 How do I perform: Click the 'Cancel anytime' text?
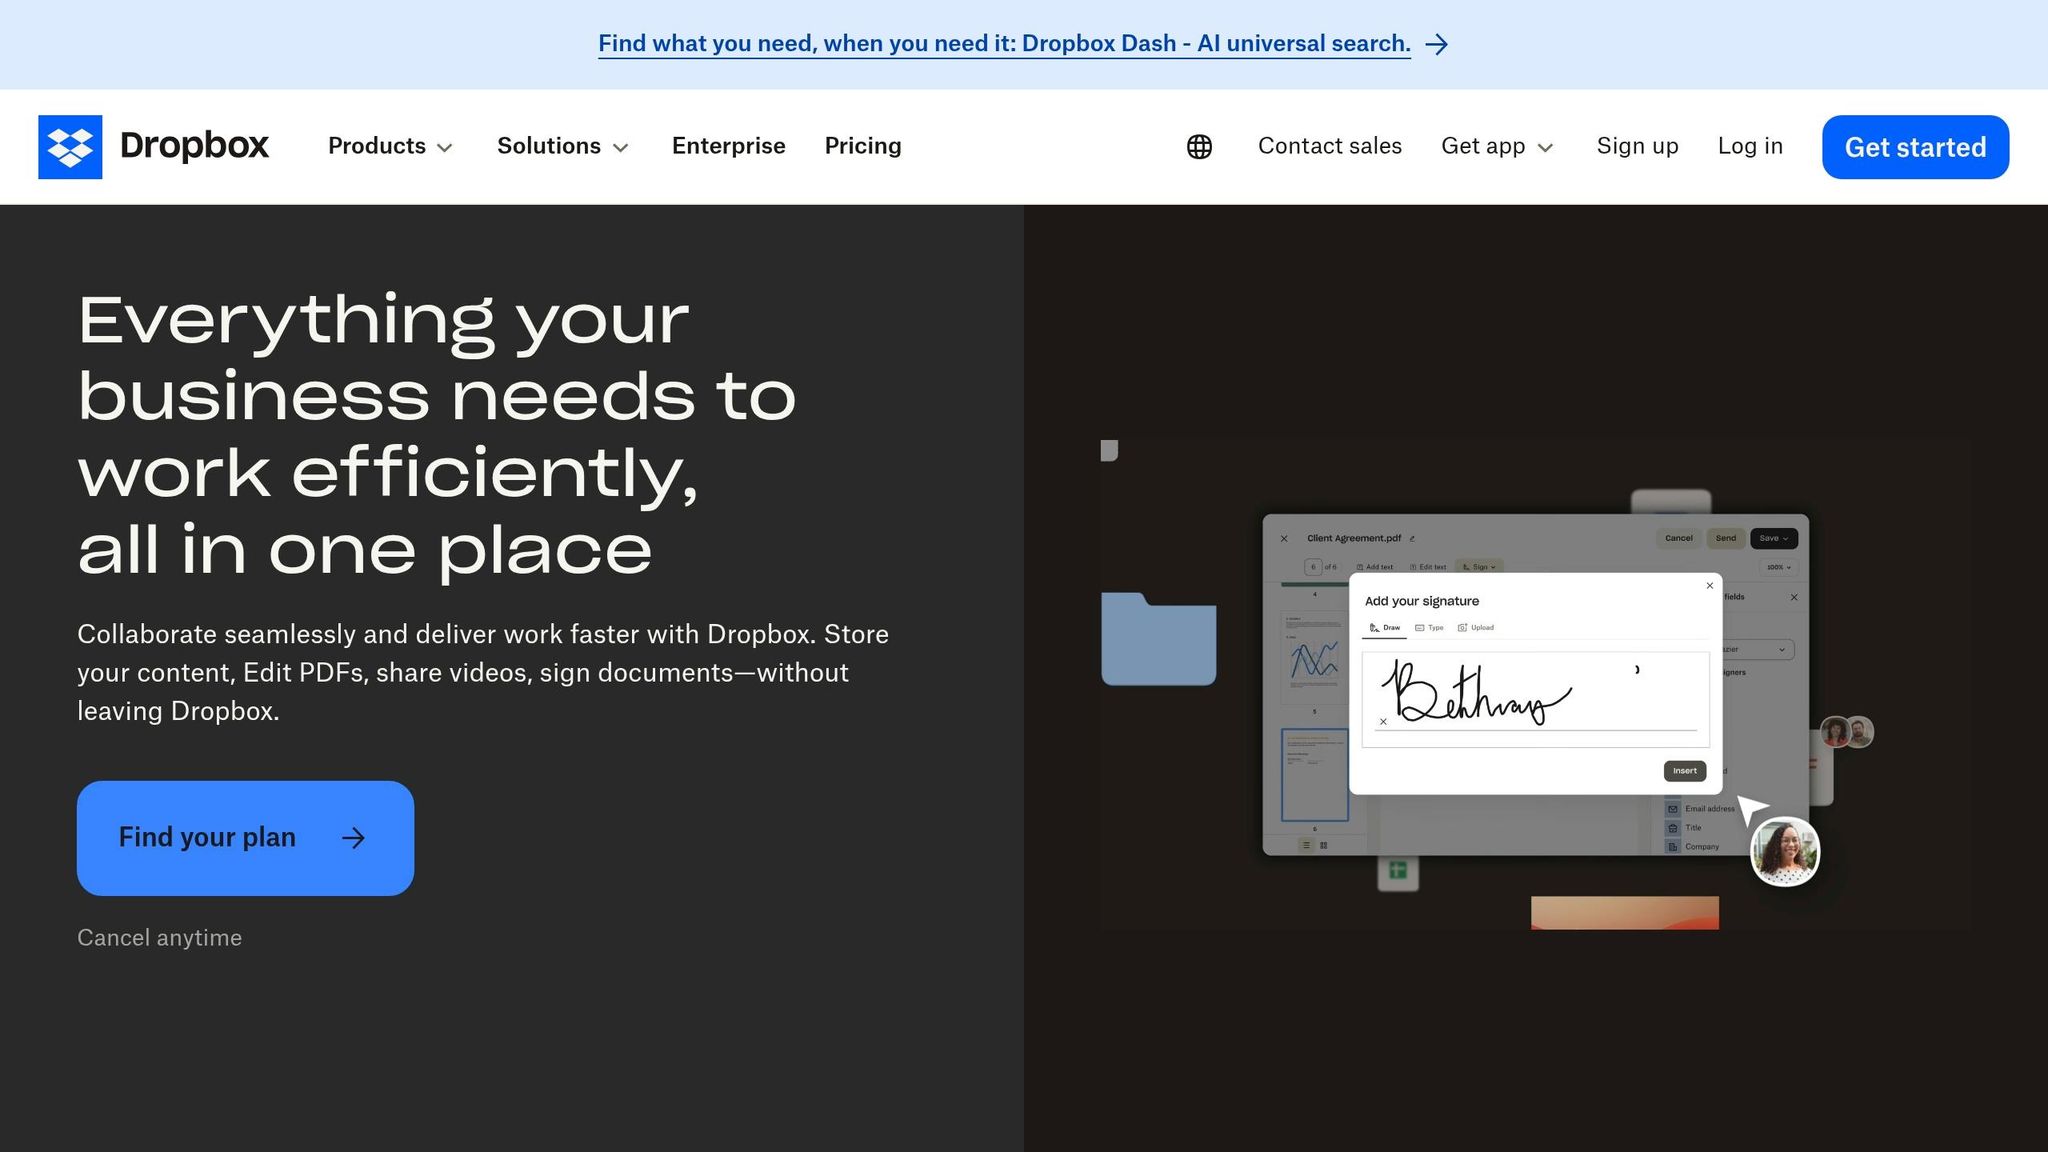(159, 937)
